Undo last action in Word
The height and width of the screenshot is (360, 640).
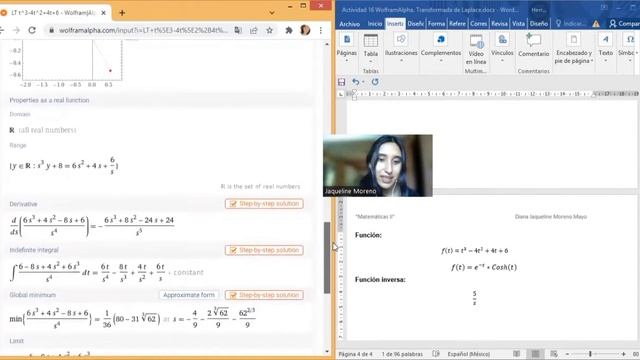click(x=356, y=82)
